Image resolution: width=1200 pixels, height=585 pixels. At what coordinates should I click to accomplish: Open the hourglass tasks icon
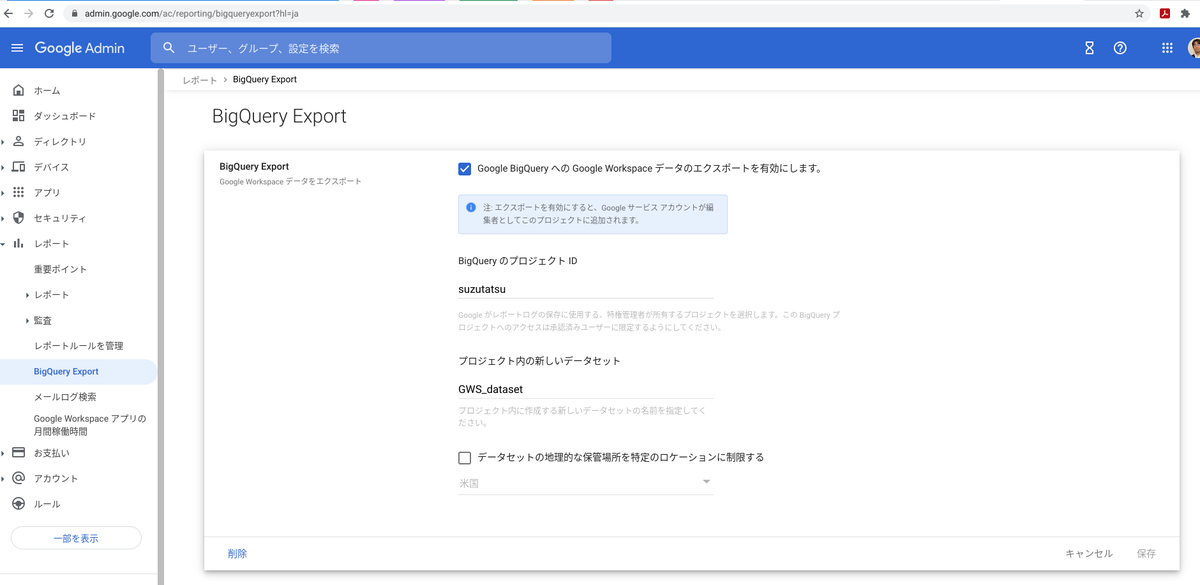tap(1089, 48)
